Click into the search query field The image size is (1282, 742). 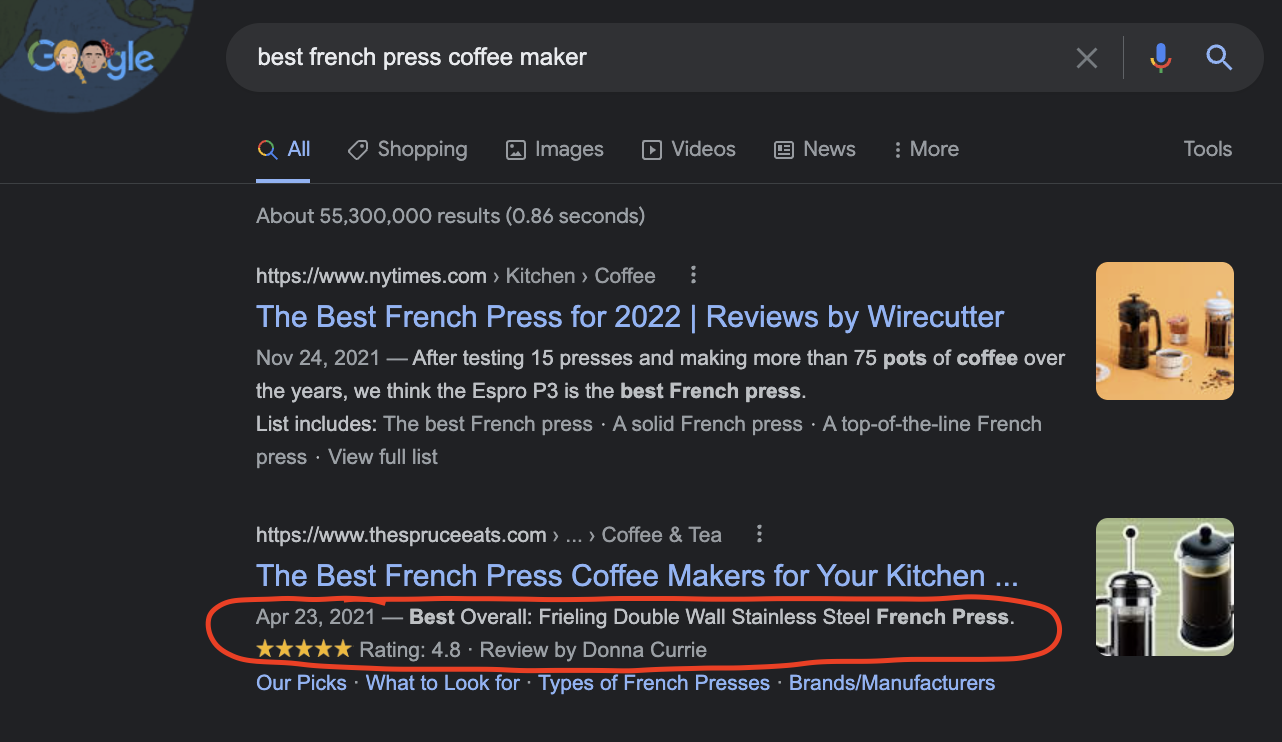tap(650, 57)
